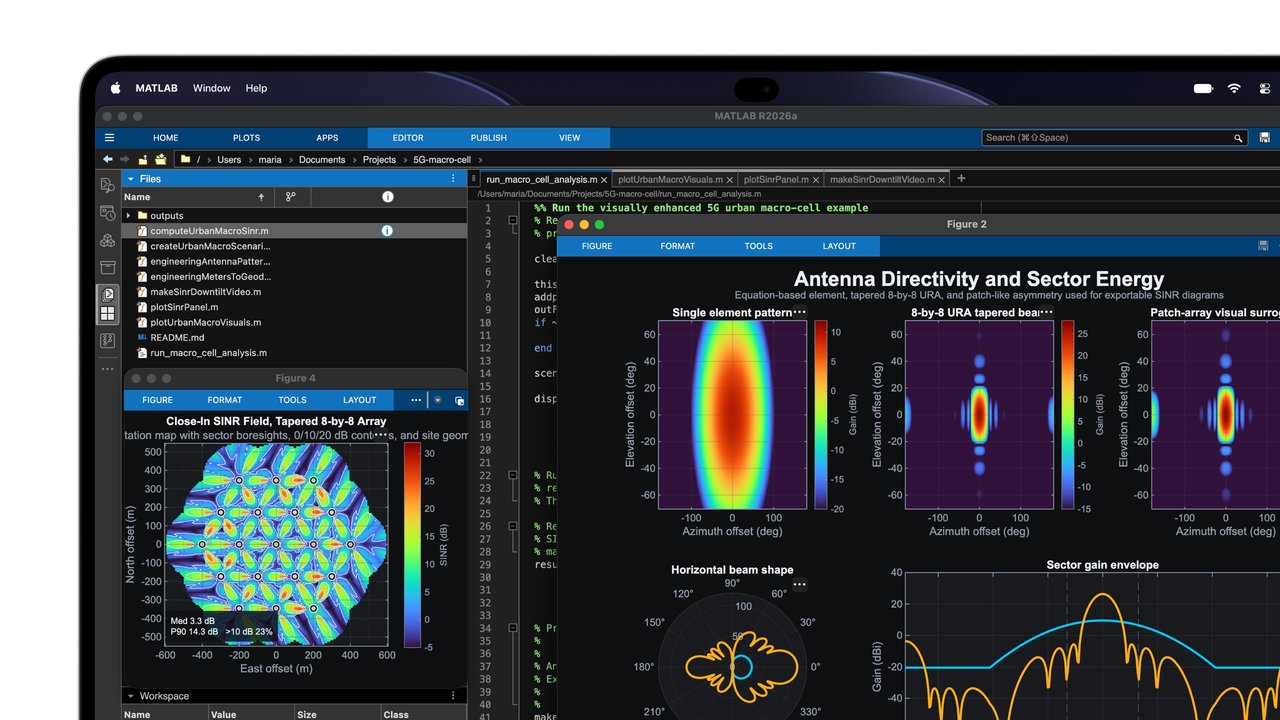The image size is (1280, 720).
Task: Open the archive box sidebar icon
Action: point(107,267)
